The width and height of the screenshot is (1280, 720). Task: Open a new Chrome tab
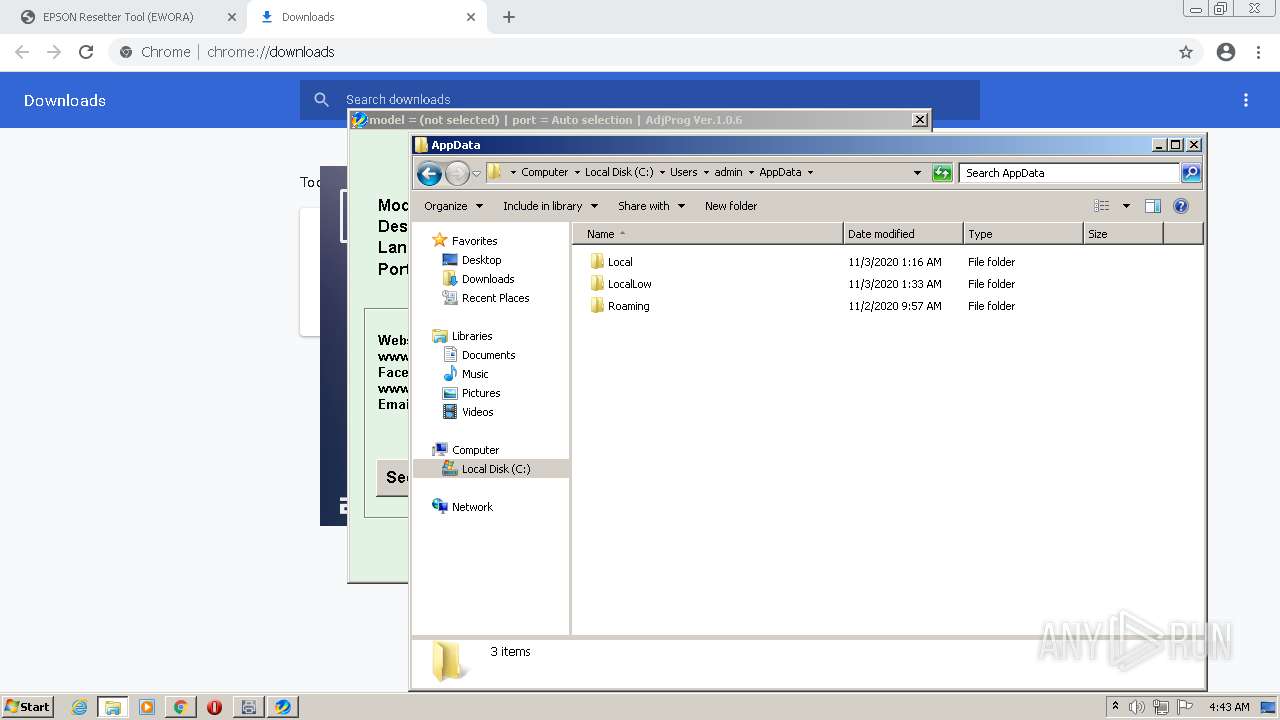tap(509, 17)
